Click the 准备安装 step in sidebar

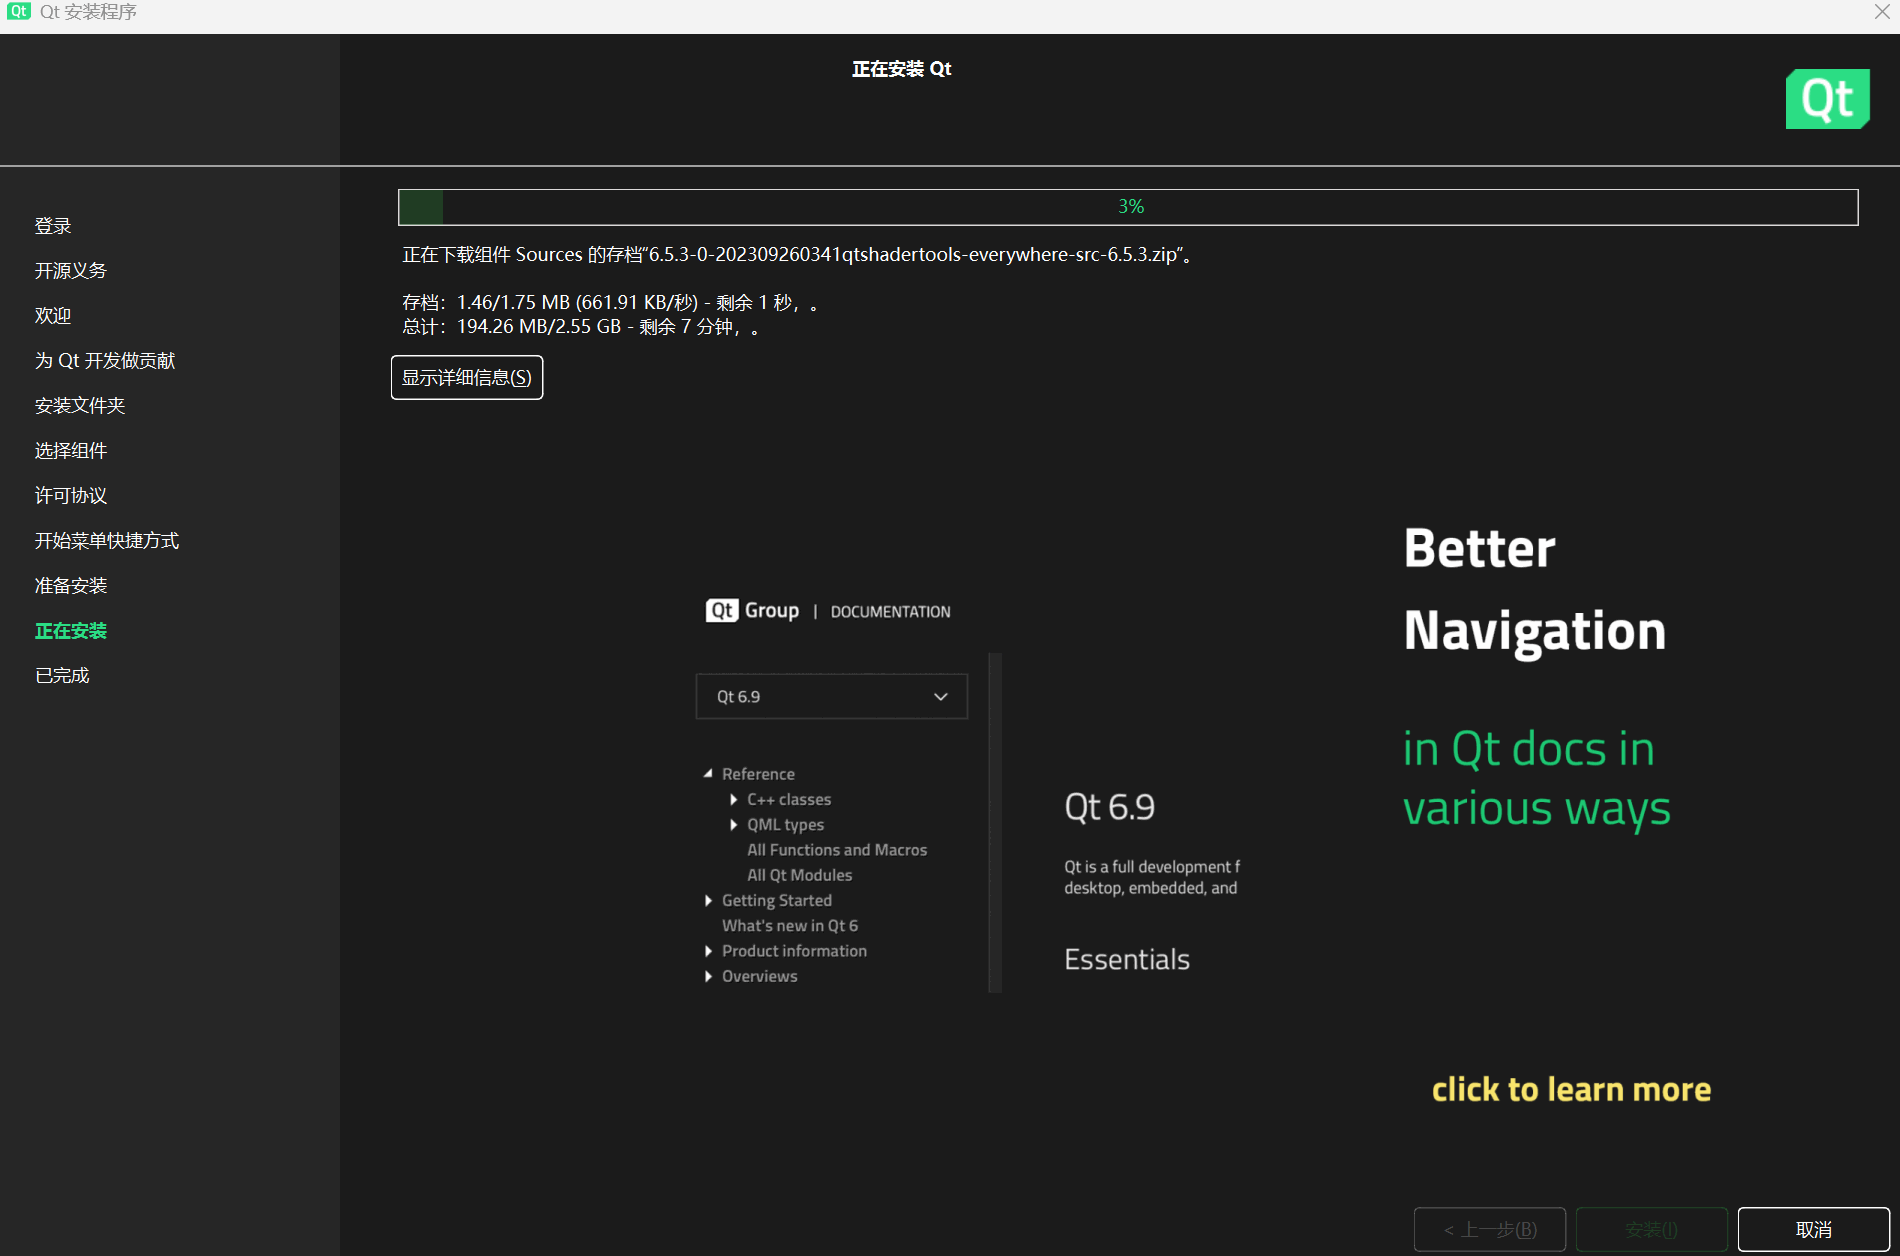[71, 586]
